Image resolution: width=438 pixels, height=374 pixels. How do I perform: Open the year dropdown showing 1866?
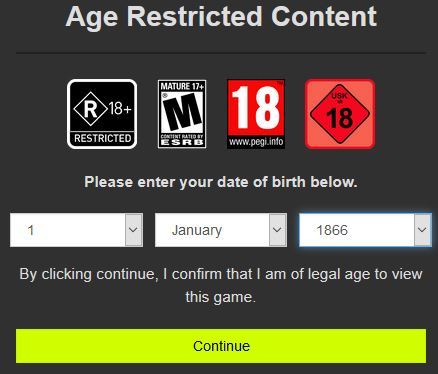click(365, 230)
